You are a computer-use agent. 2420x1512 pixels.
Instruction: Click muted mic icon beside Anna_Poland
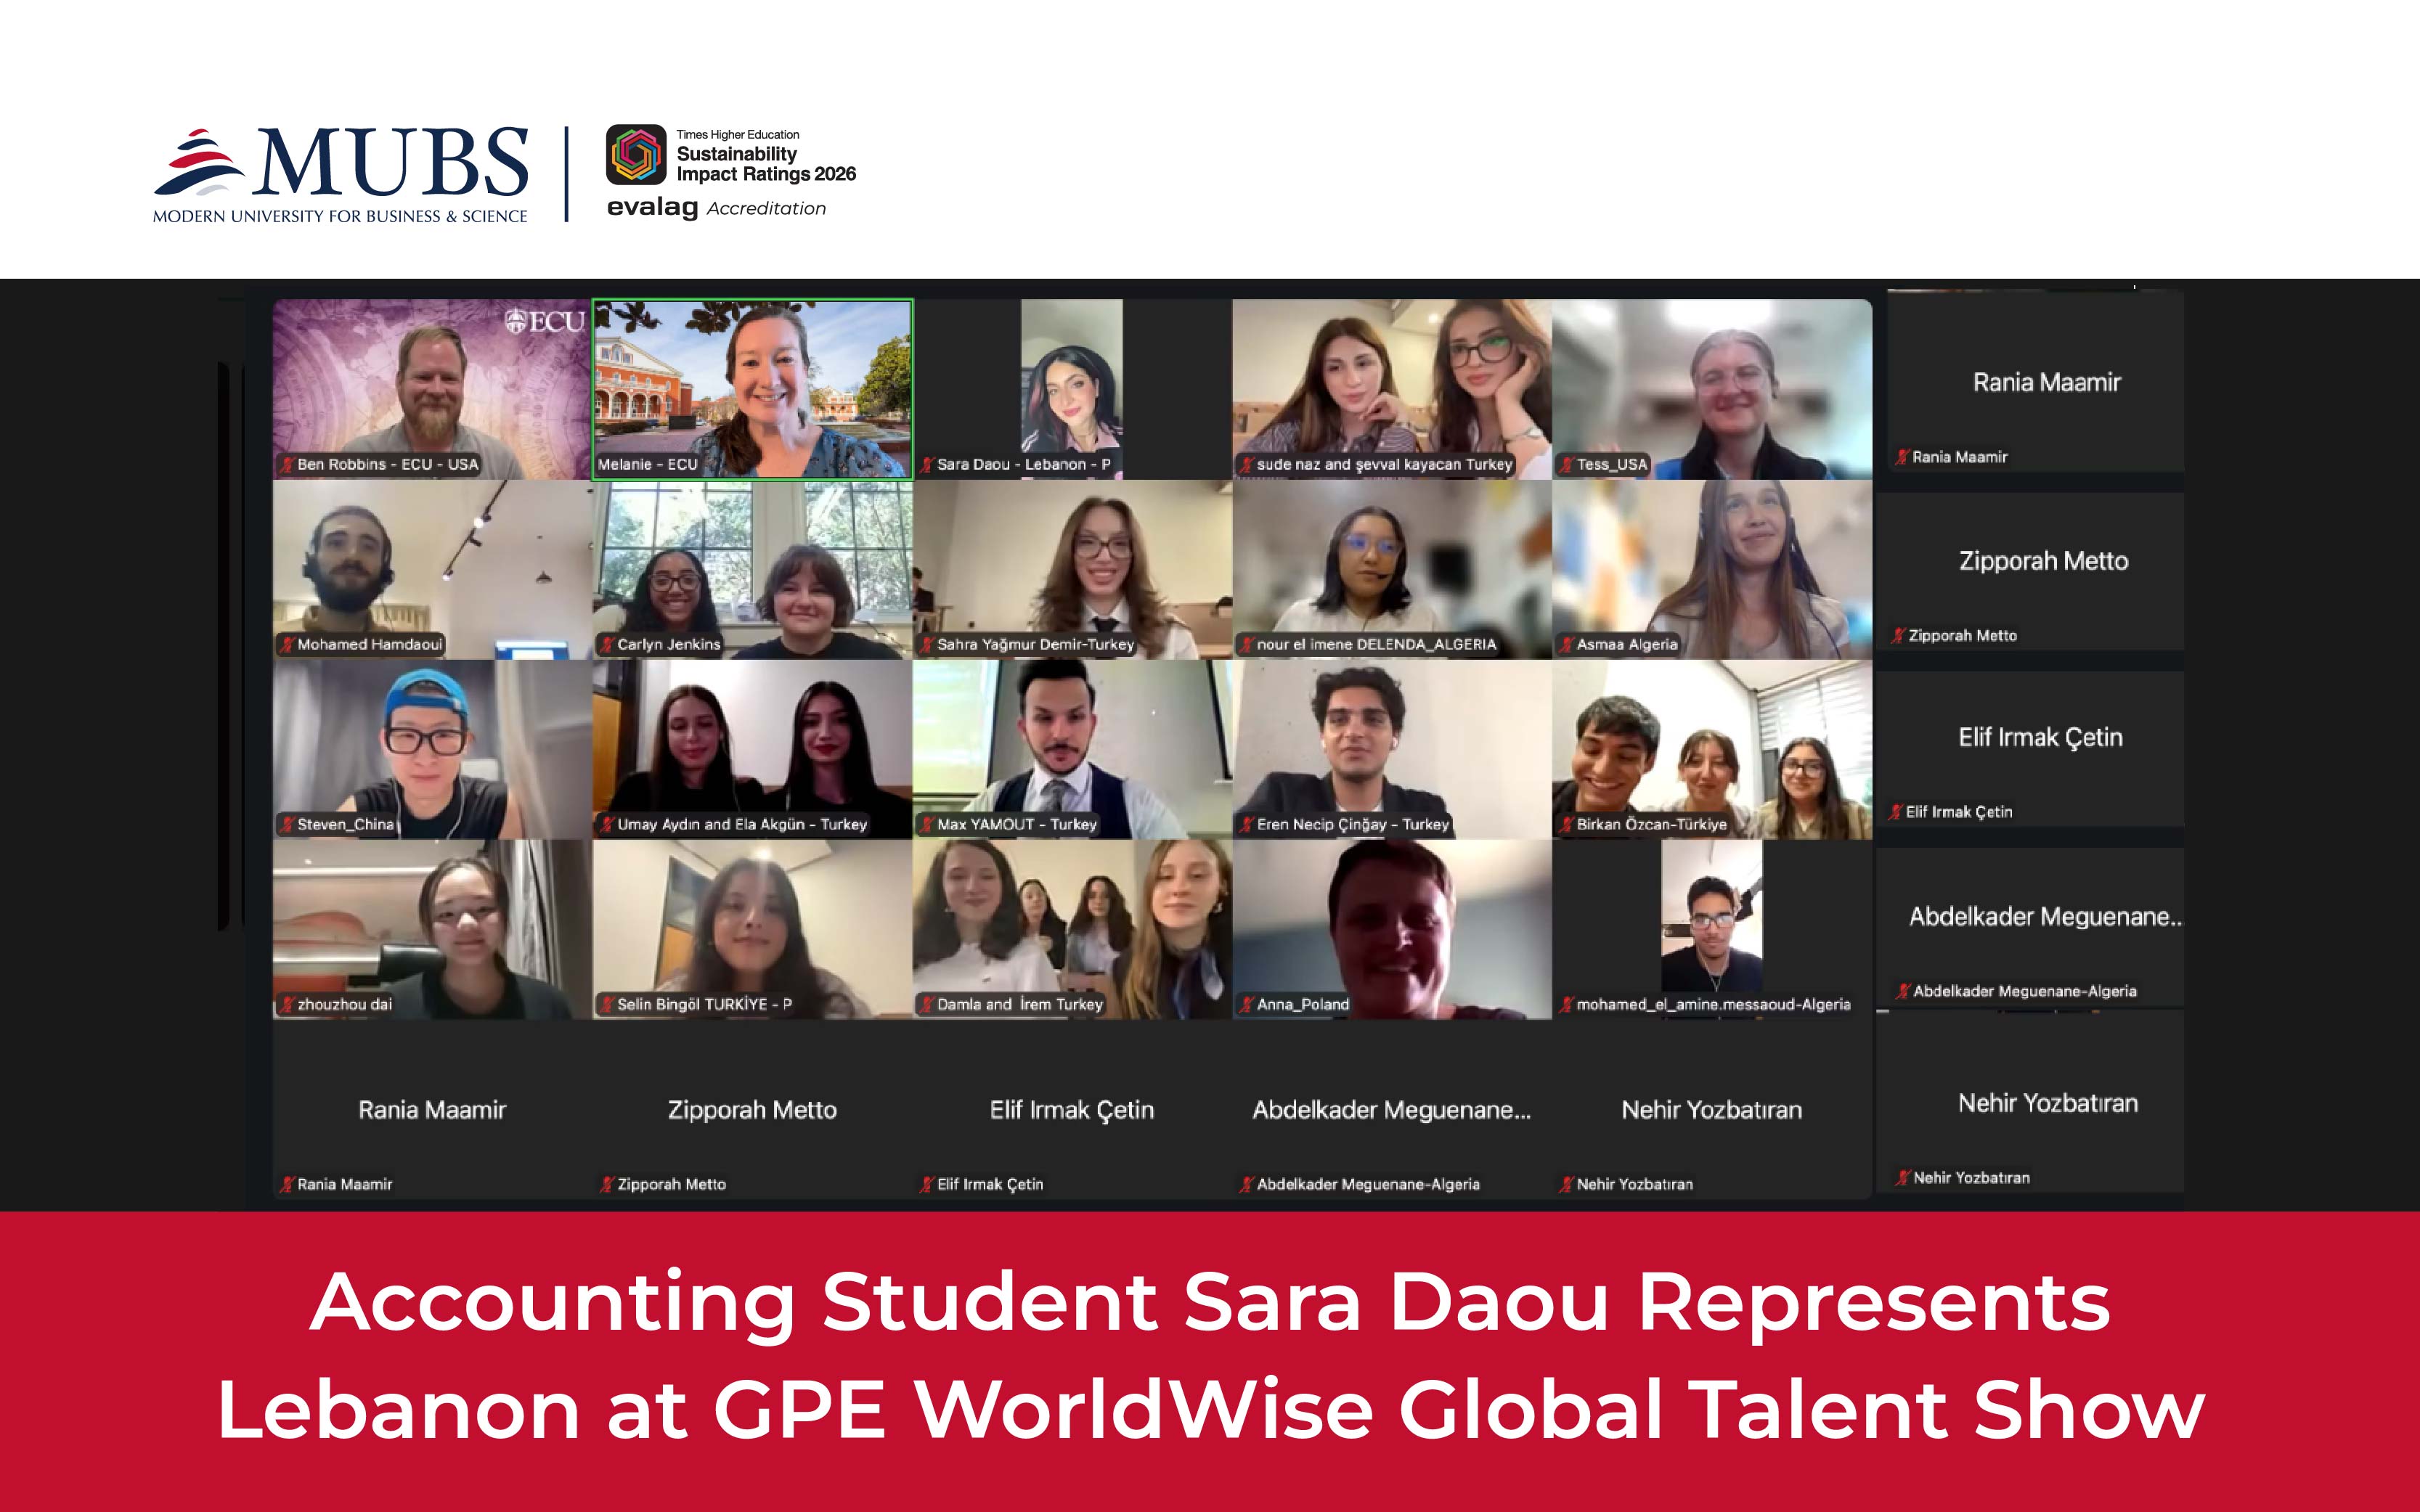click(1247, 1004)
